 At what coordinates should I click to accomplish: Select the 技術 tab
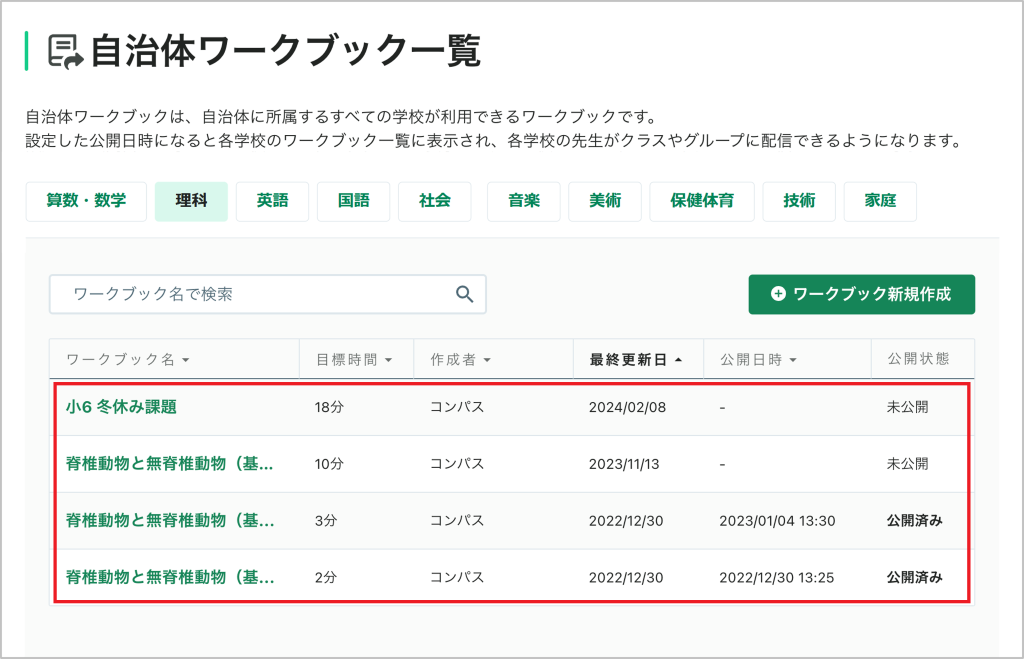tap(799, 201)
